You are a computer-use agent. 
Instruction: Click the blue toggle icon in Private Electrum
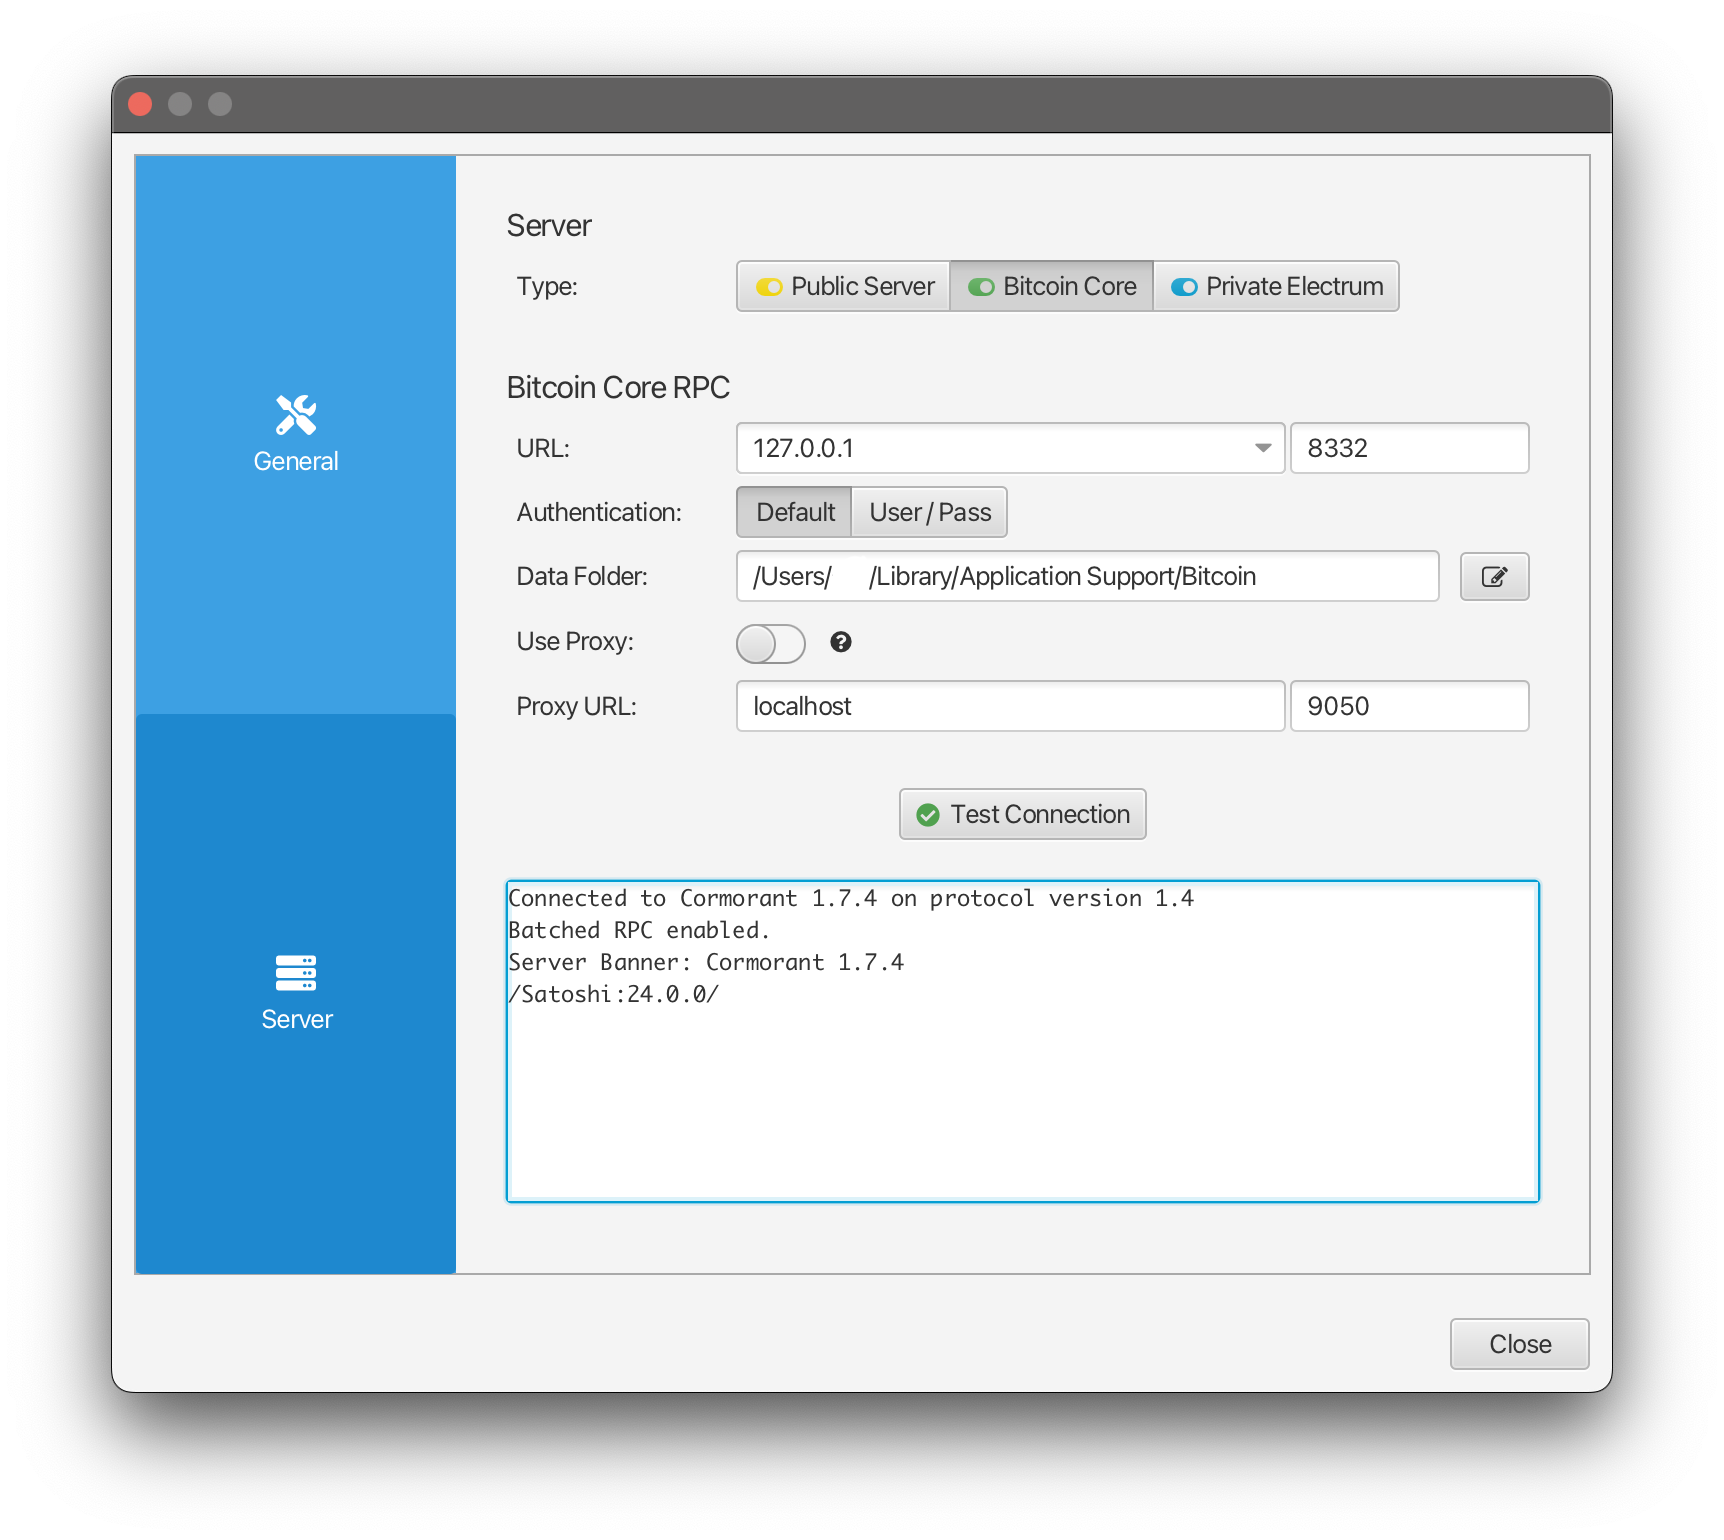1184,286
